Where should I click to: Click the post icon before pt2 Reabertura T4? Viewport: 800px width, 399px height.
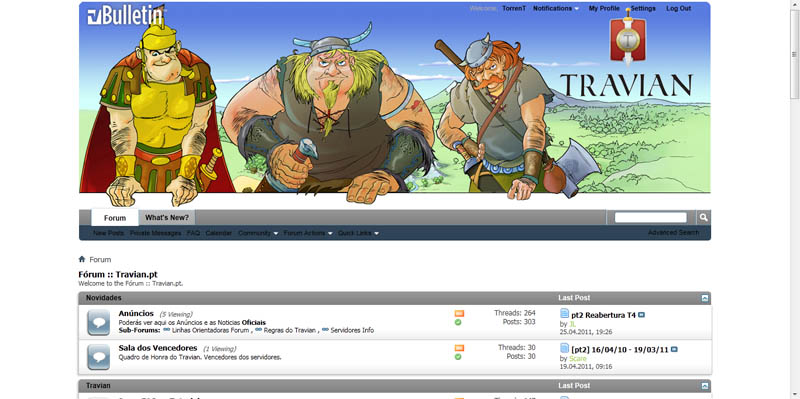click(x=564, y=313)
